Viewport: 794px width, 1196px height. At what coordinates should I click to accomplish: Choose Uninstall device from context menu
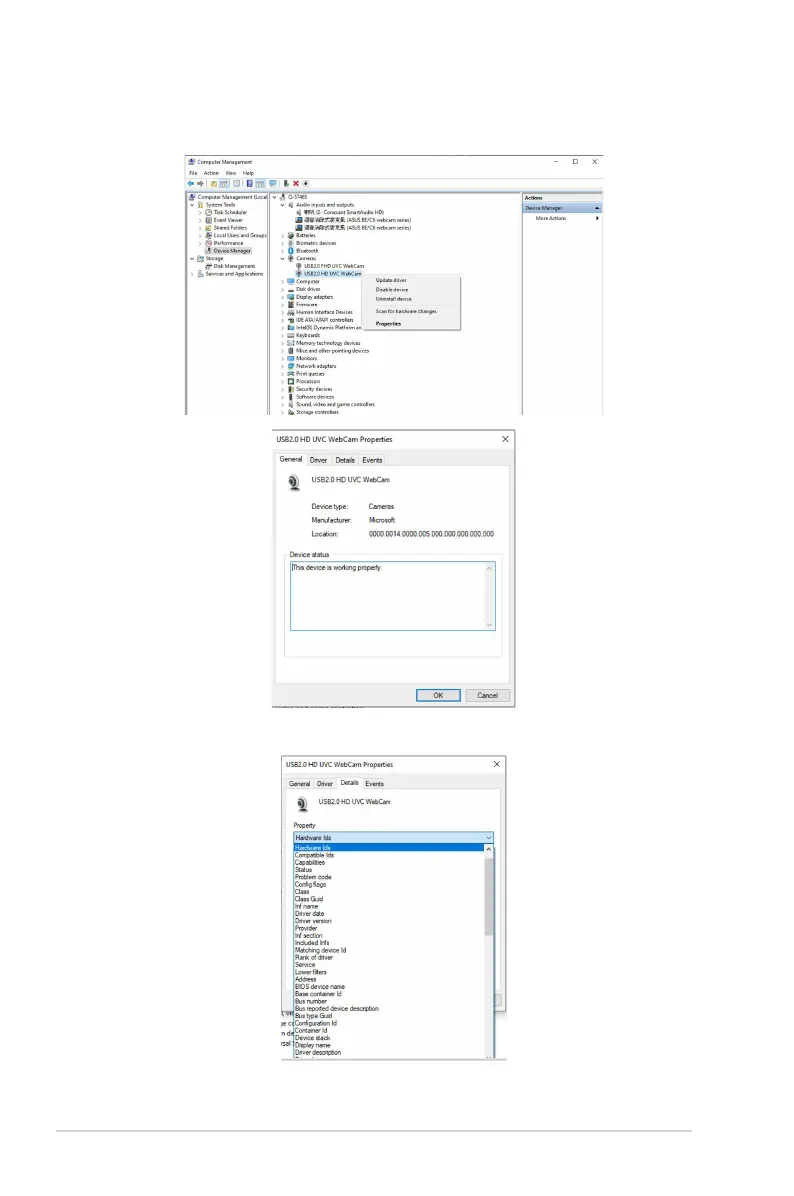[394, 299]
